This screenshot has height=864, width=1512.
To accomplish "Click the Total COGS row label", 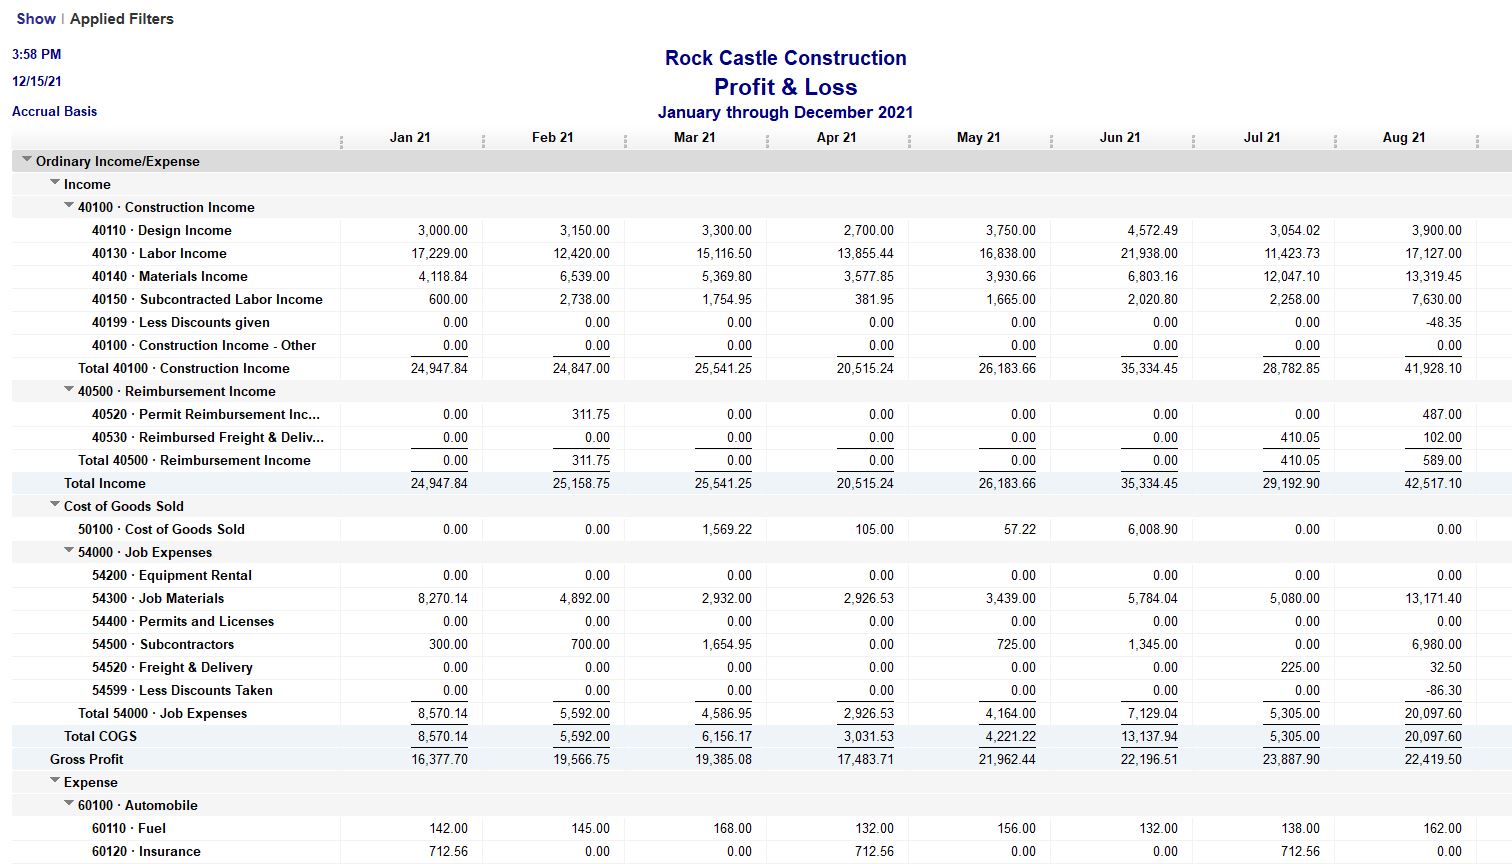I will tap(101, 736).
